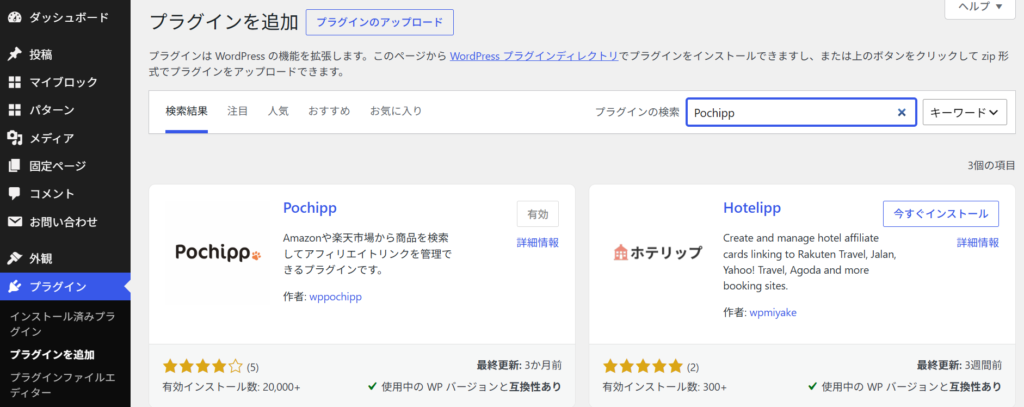The width and height of the screenshot is (1024, 407).
Task: Expand the ヘルプ help panel
Action: [x=980, y=7]
